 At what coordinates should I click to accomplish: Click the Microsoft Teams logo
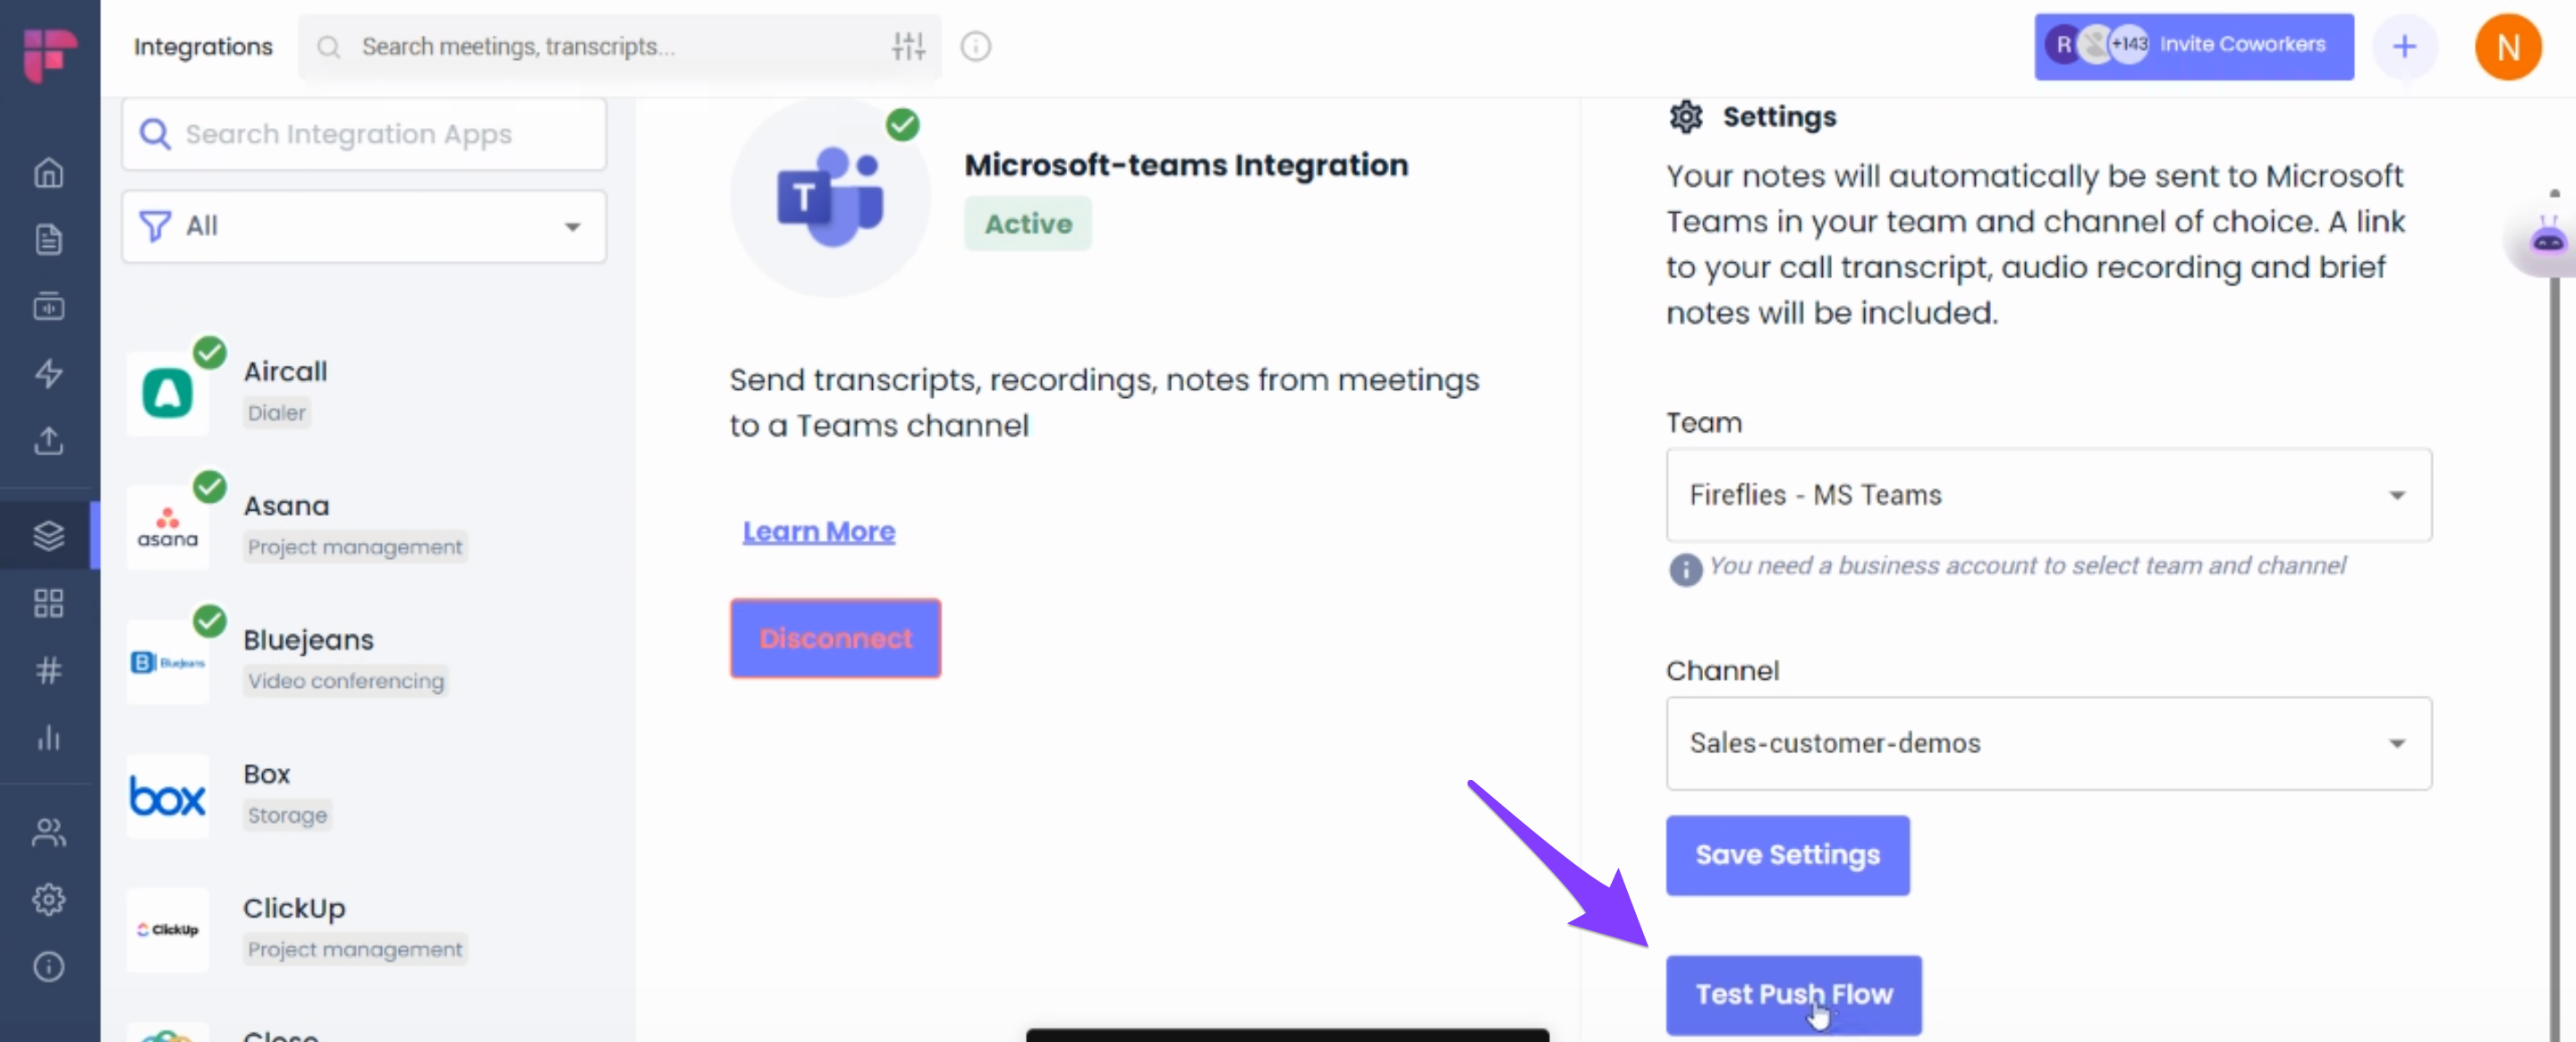(830, 197)
